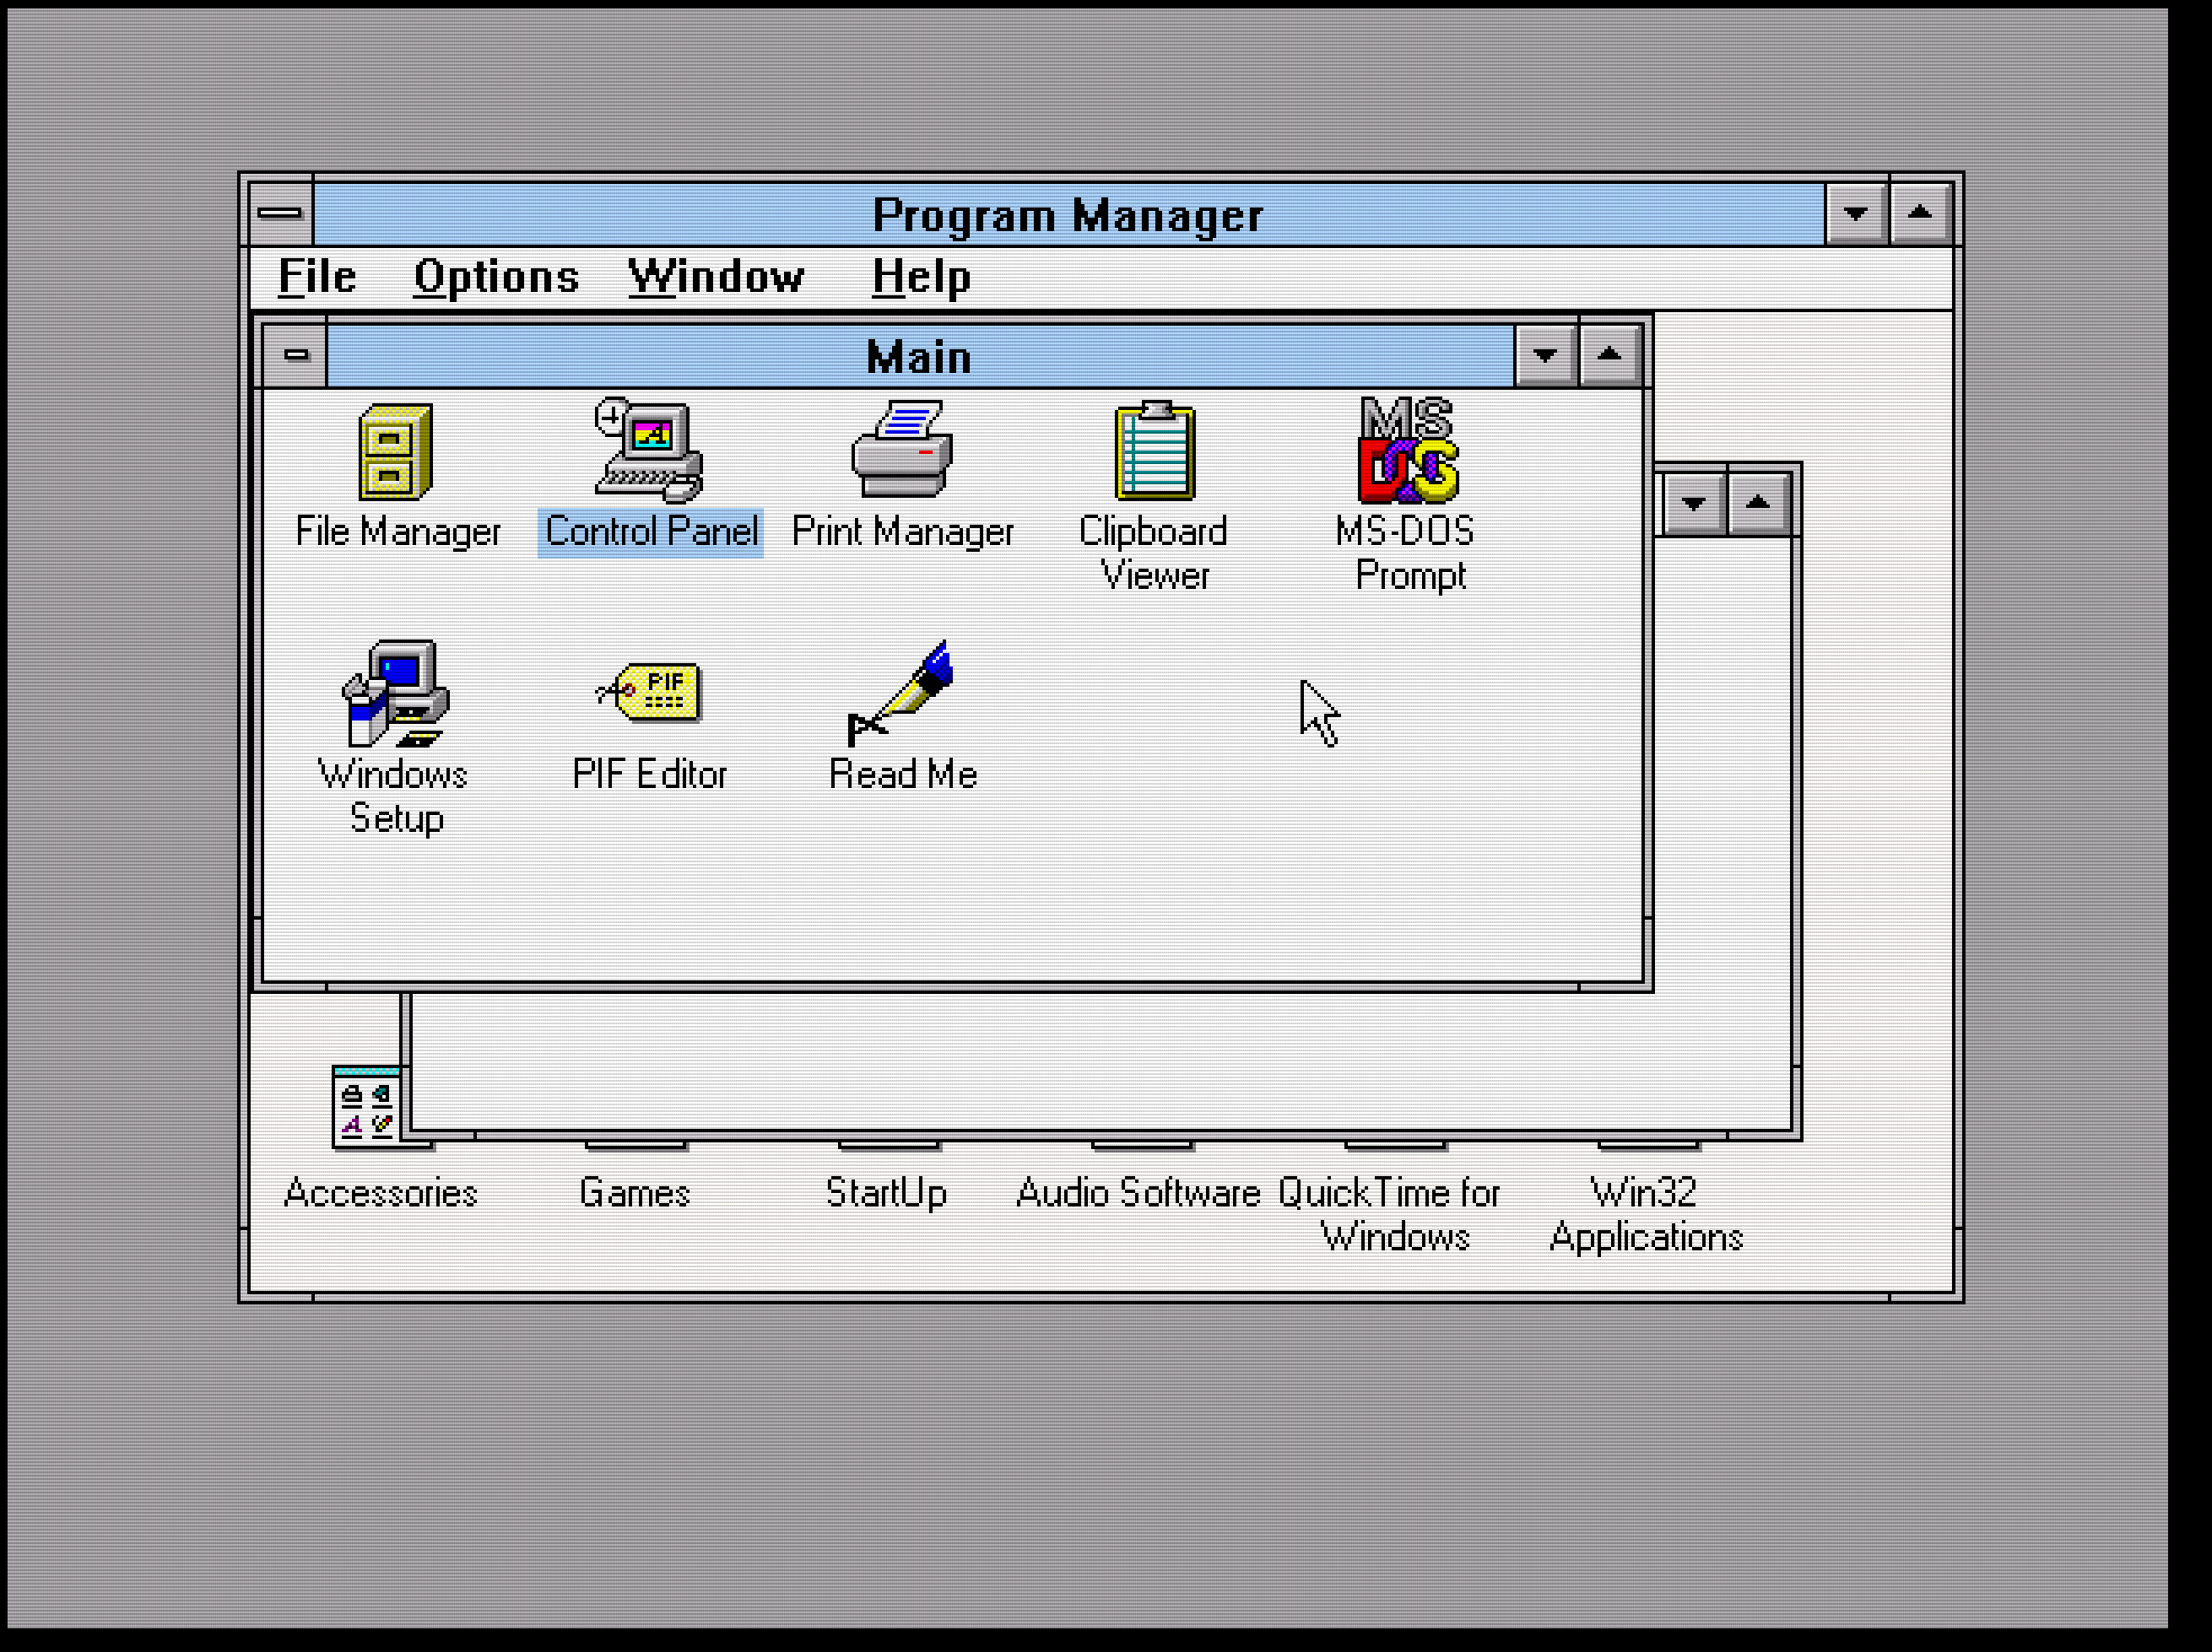Open the File Manager icon

point(396,460)
